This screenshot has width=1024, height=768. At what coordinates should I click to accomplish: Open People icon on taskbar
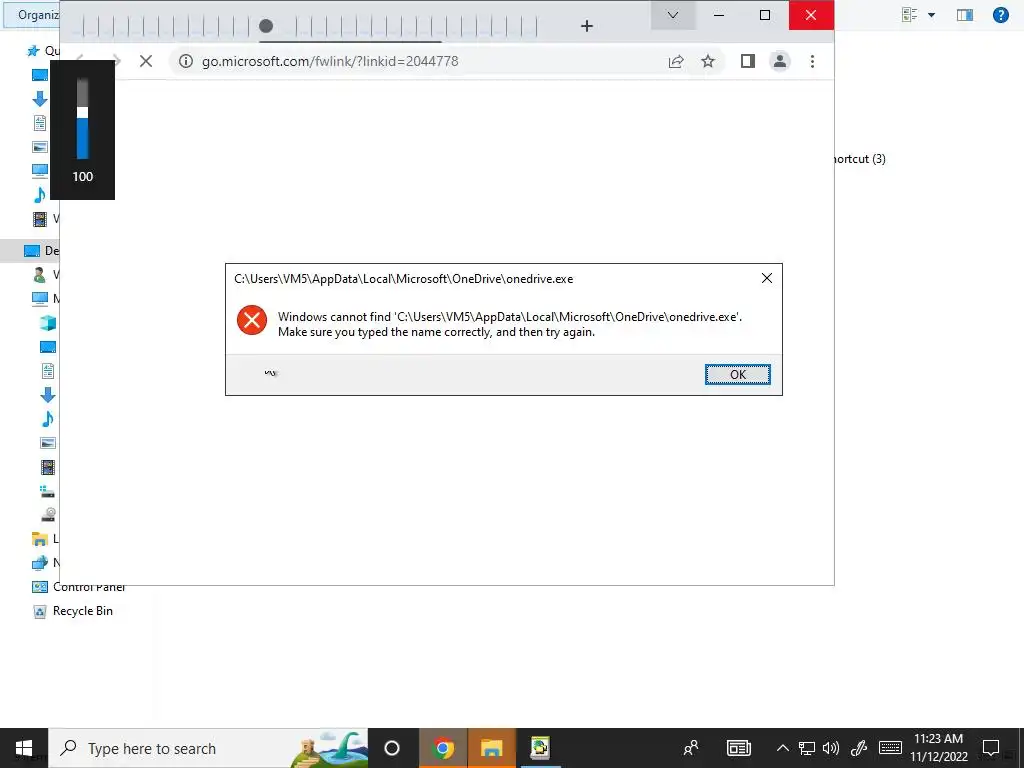point(691,748)
